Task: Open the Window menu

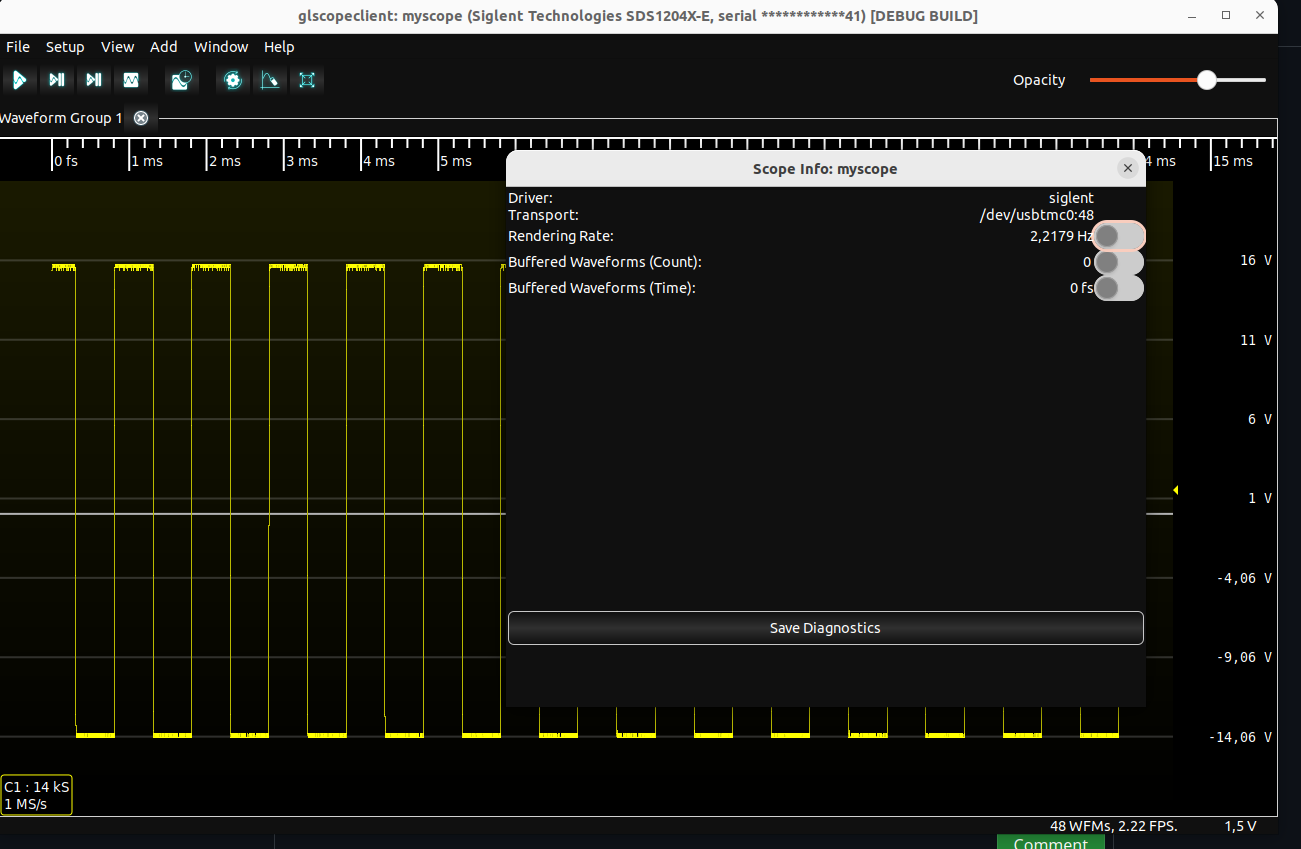Action: tap(221, 47)
